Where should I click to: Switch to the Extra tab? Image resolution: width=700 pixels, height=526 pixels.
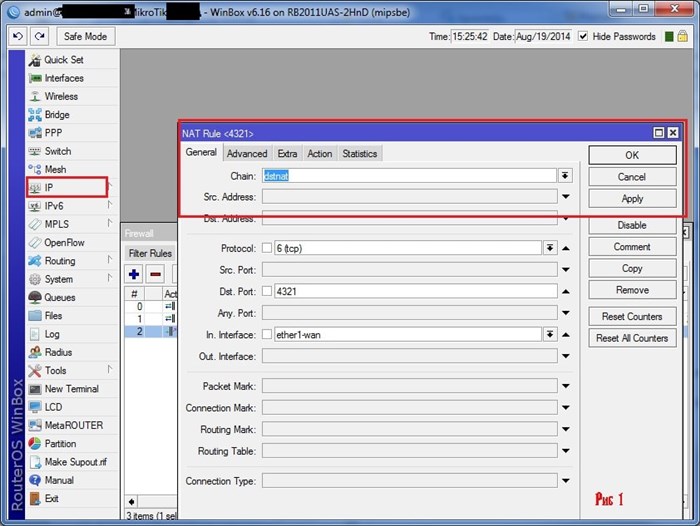pyautogui.click(x=287, y=154)
